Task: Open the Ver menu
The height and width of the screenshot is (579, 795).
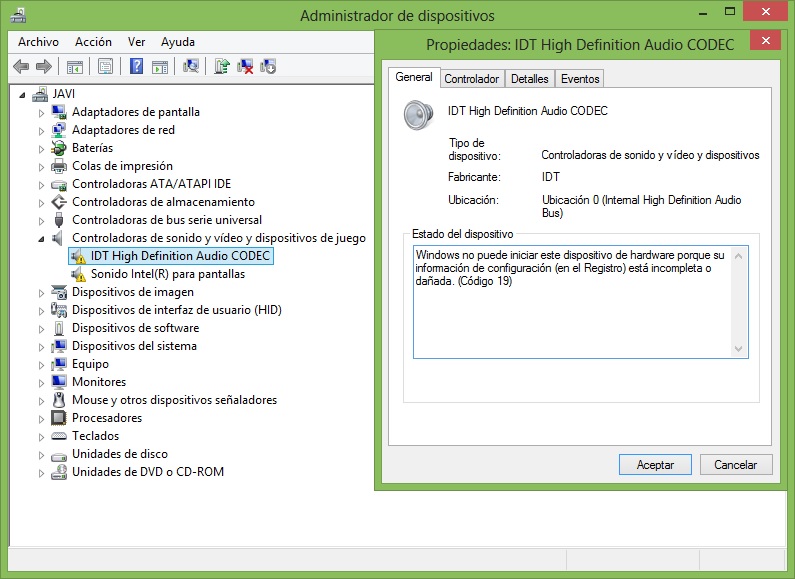Action: [x=136, y=42]
